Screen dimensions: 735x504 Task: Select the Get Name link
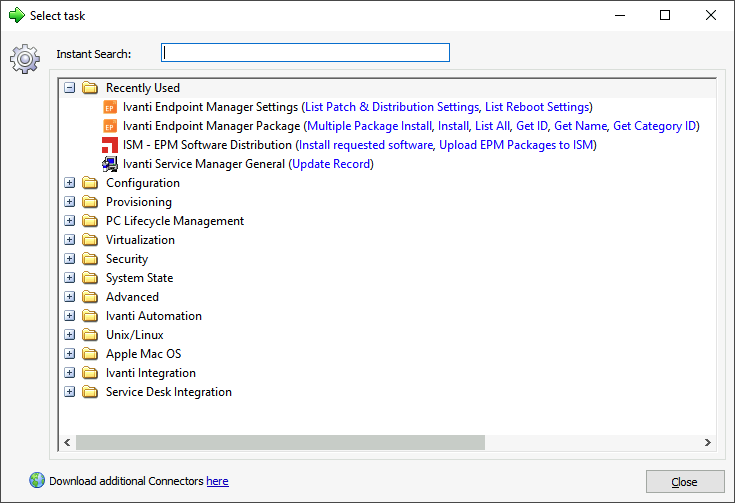580,126
